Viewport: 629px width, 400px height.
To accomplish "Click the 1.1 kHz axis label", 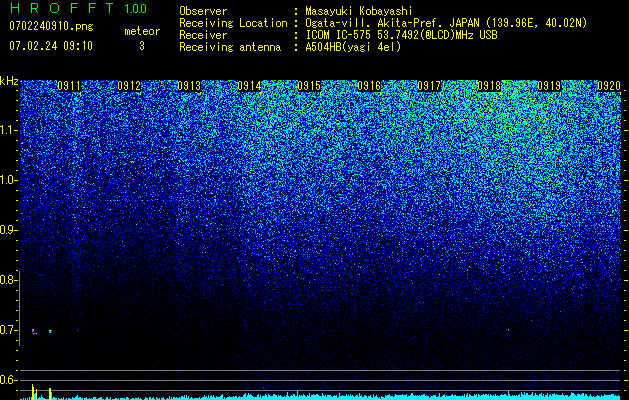I will (x=9, y=130).
